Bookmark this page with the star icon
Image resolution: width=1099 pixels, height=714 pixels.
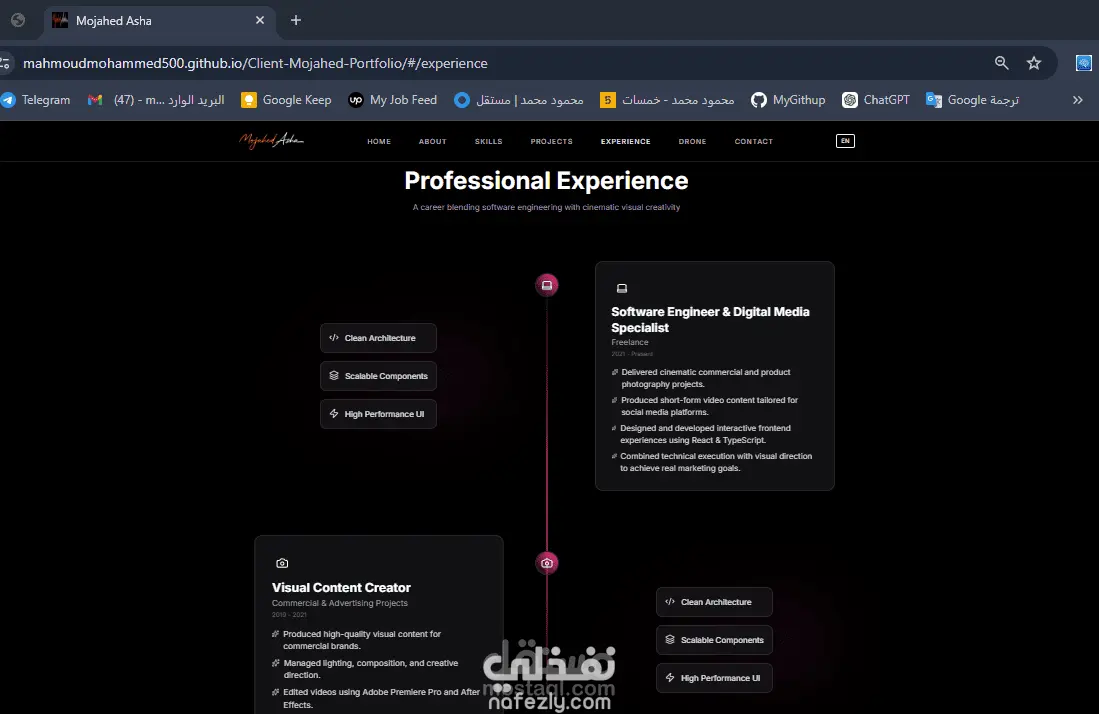1034,63
